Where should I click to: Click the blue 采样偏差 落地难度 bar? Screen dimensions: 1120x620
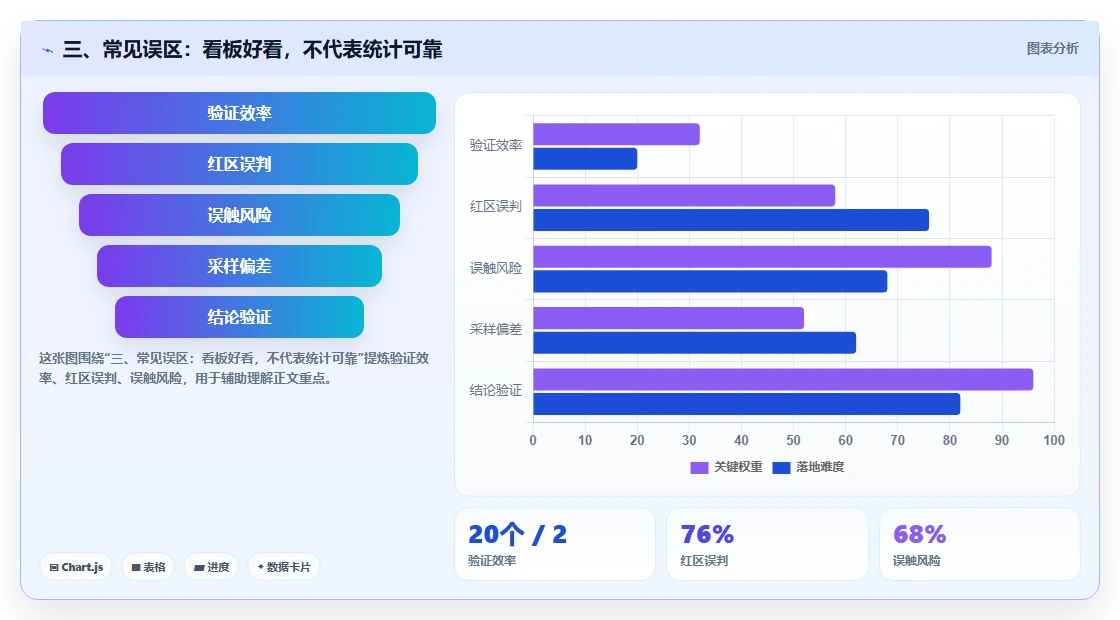pyautogui.click(x=694, y=343)
